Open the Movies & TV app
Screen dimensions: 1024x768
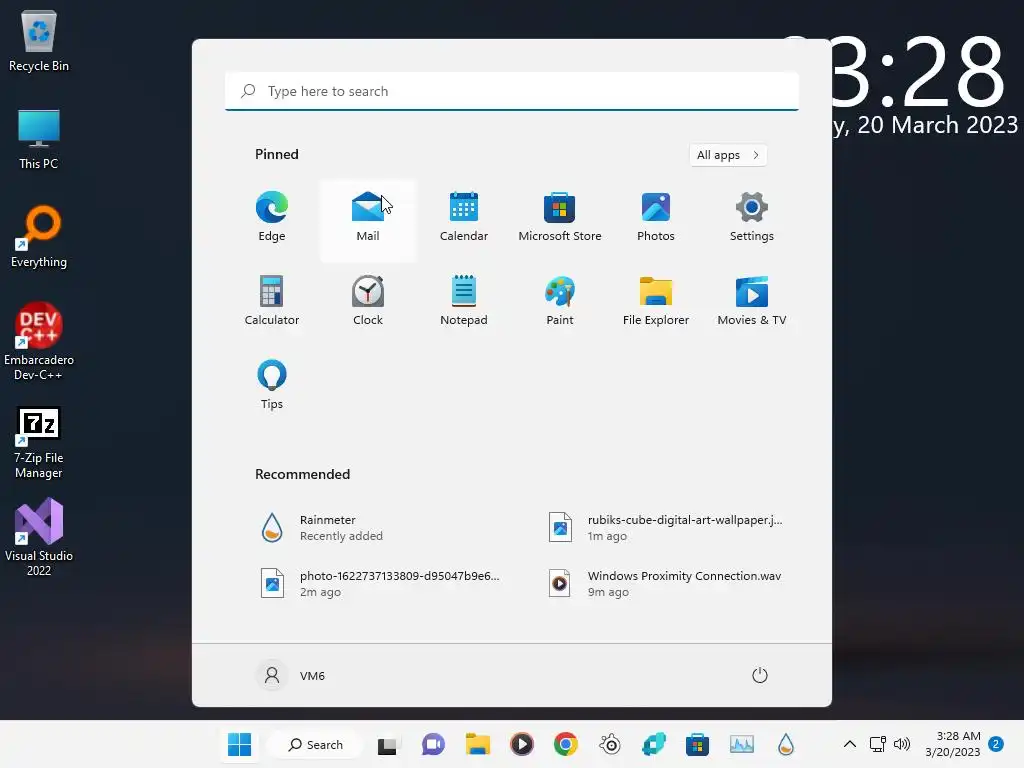tap(752, 301)
